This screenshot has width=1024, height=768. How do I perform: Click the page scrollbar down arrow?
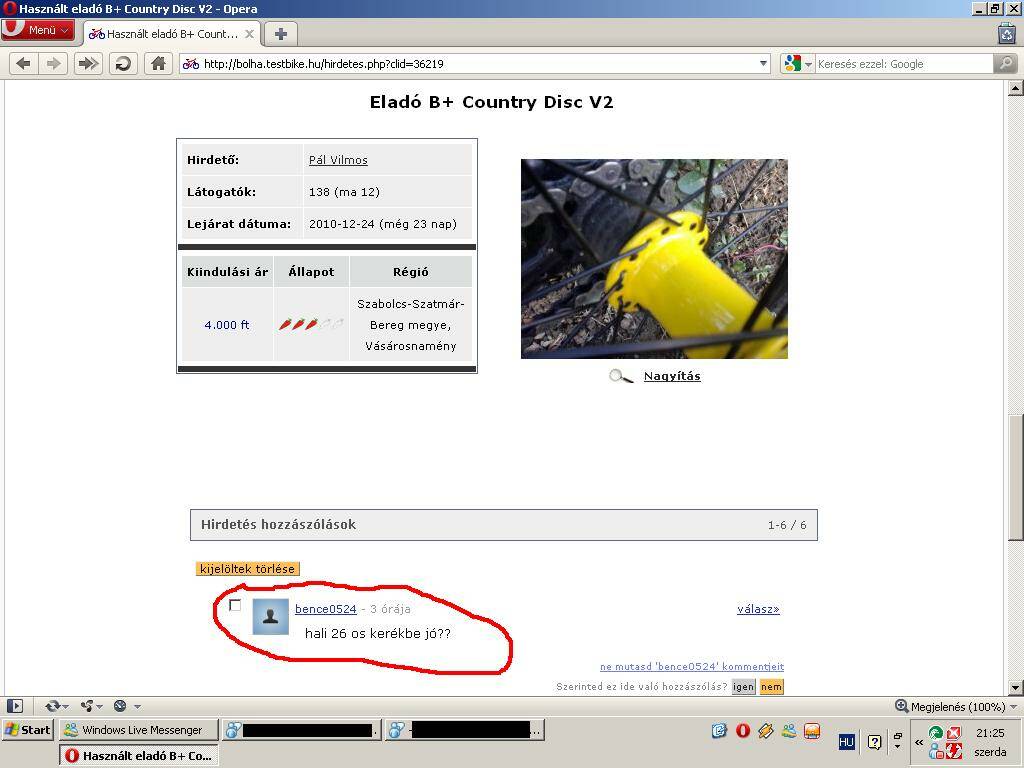point(1016,687)
